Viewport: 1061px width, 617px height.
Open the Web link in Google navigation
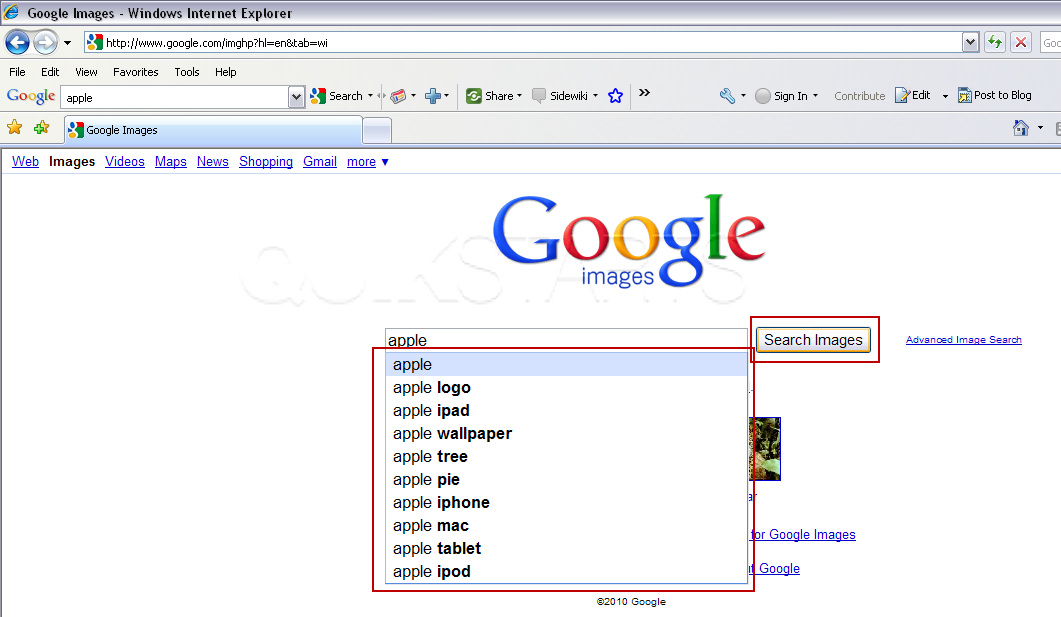[x=25, y=162]
